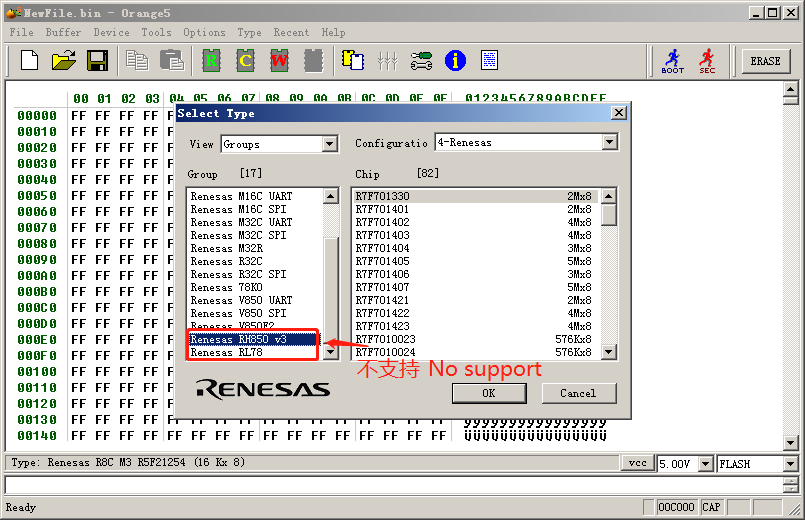Open the FLASH memory type dropdown
805x520 pixels.
click(x=790, y=464)
